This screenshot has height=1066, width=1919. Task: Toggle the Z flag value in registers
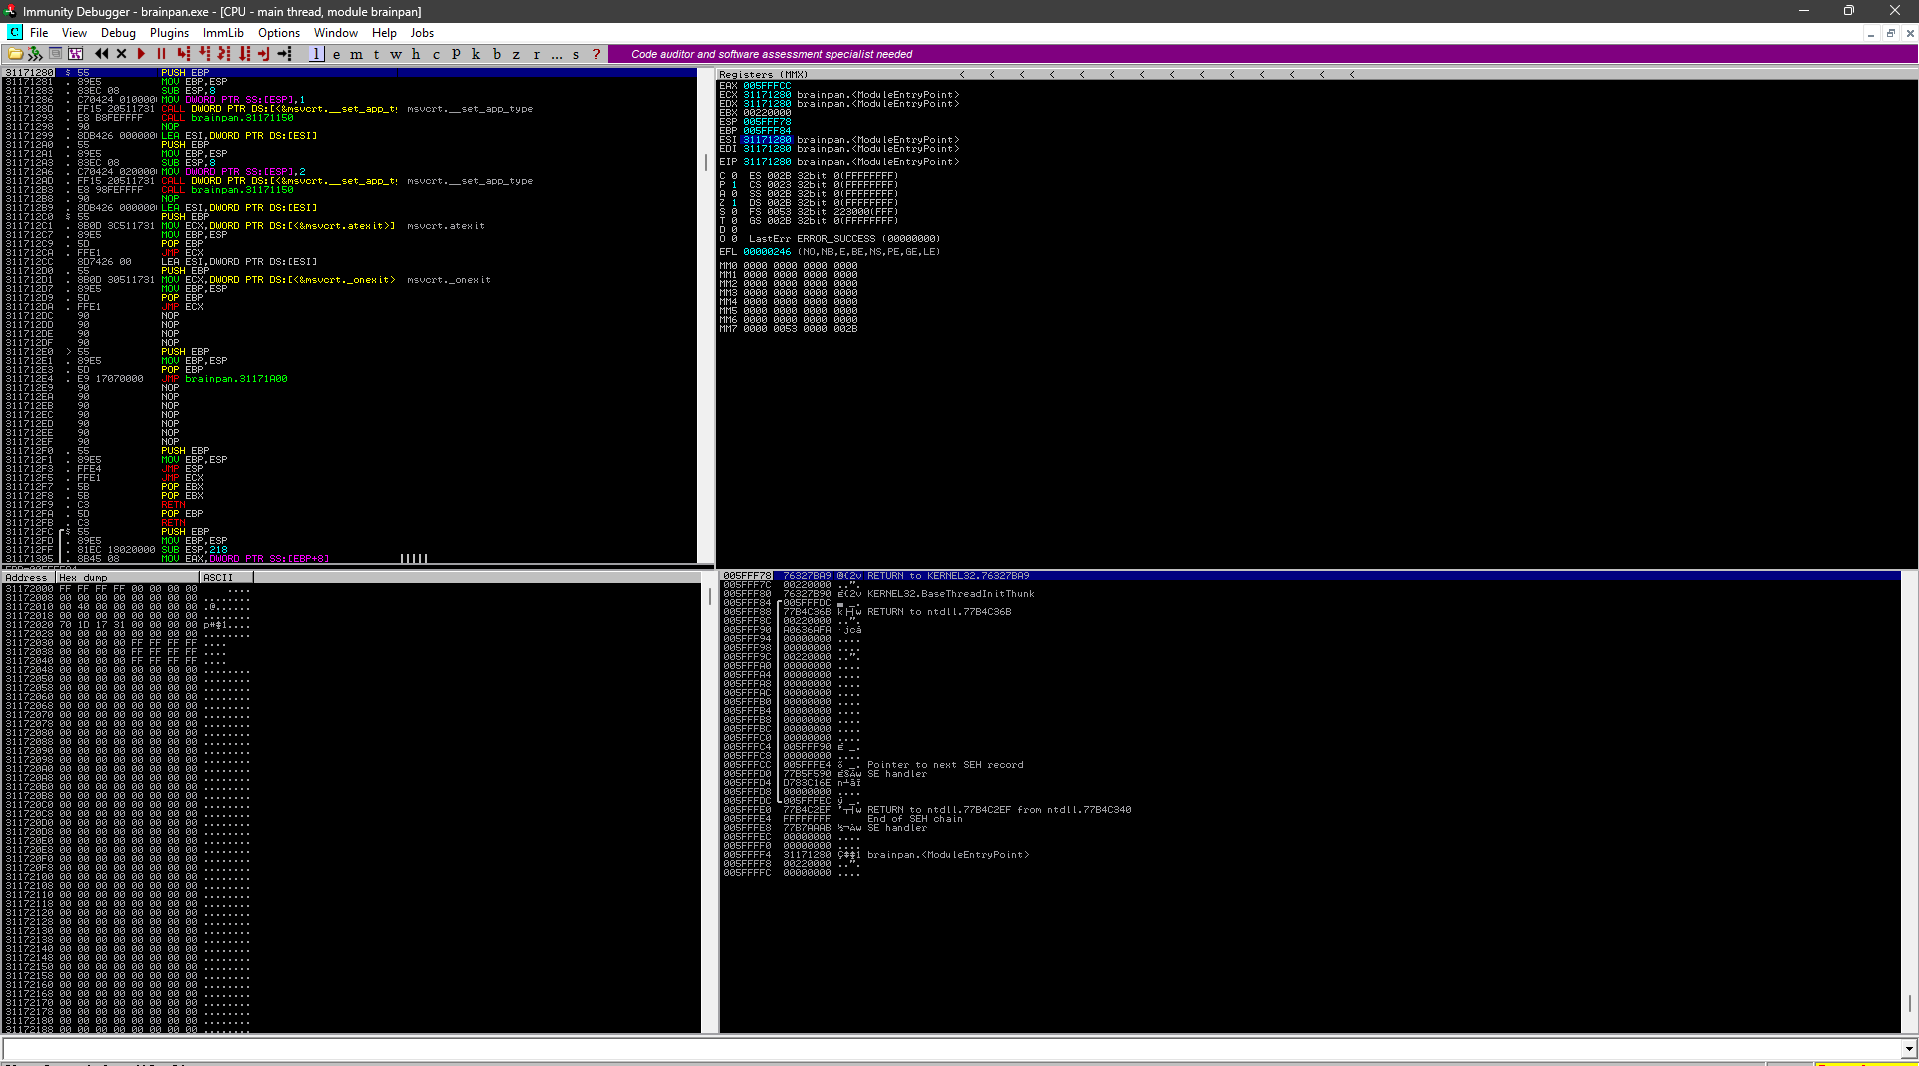tap(734, 203)
